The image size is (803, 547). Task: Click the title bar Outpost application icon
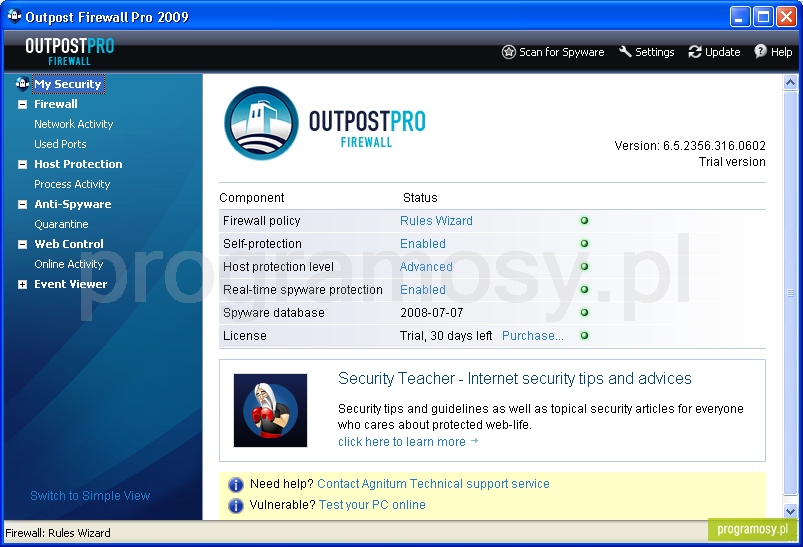coord(14,16)
